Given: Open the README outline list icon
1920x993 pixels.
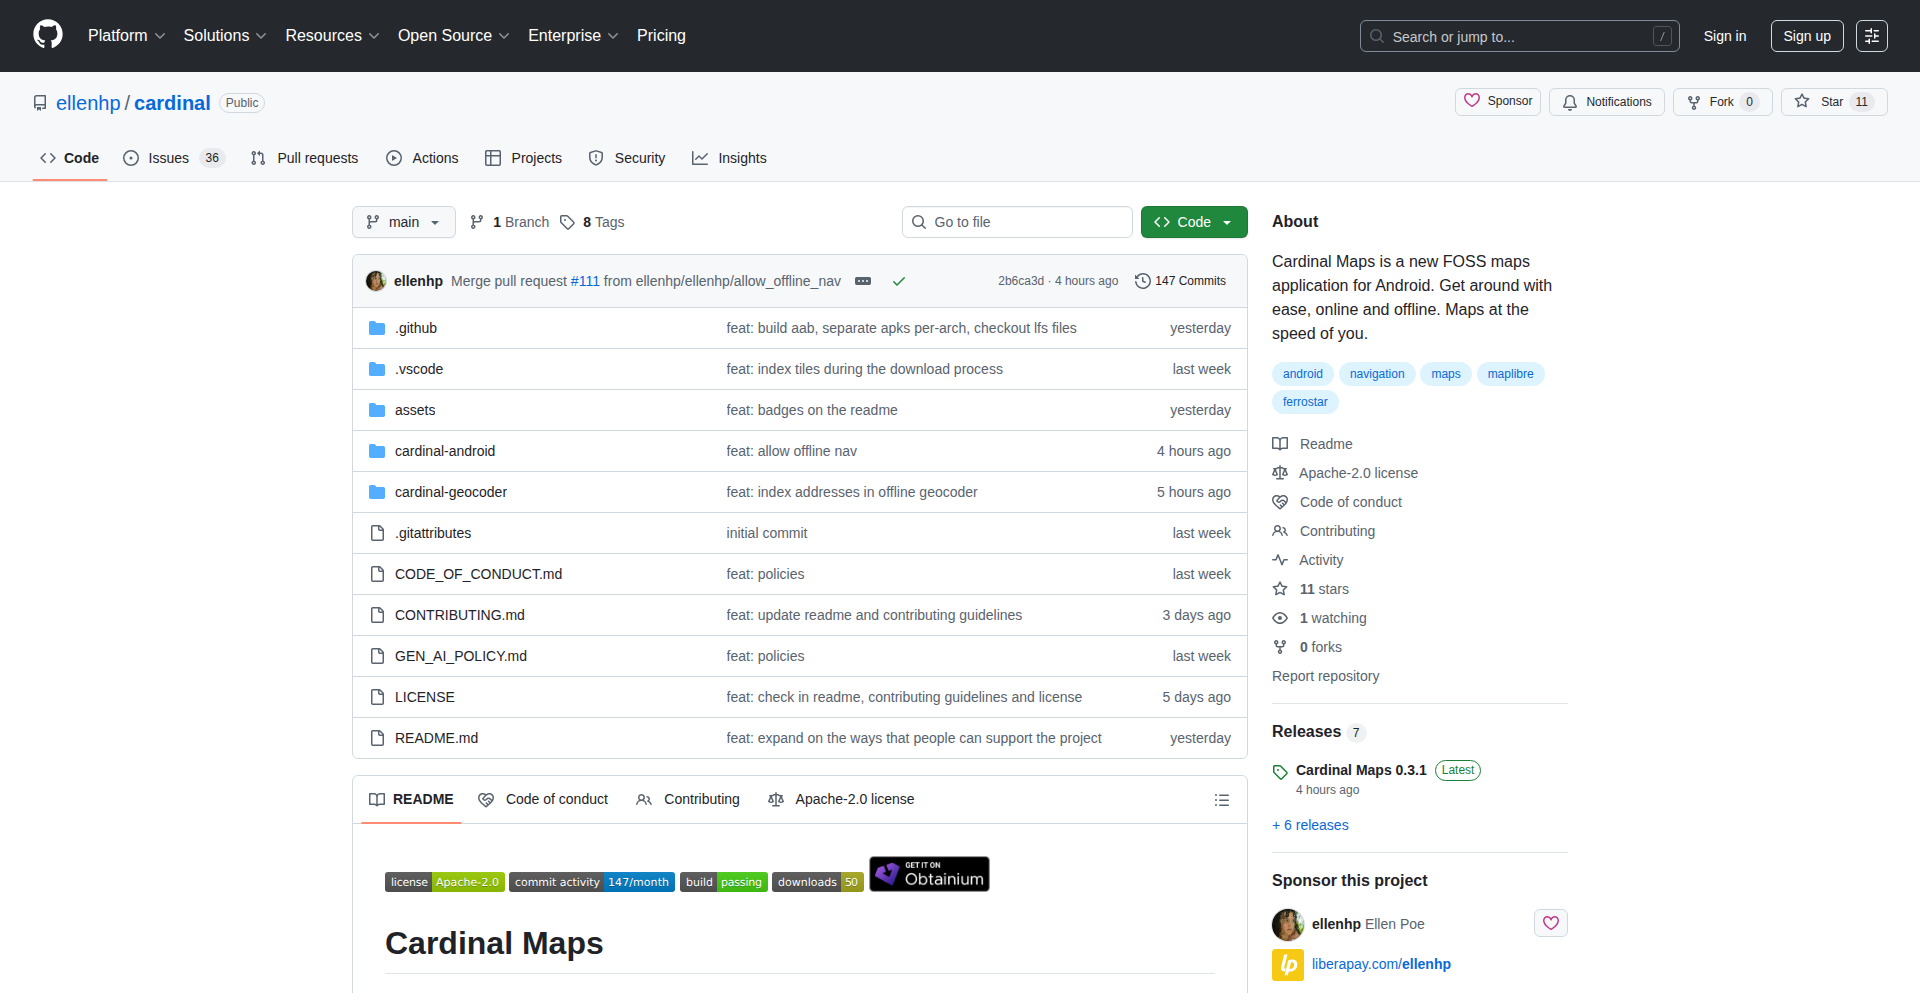Looking at the screenshot, I should pos(1222,800).
